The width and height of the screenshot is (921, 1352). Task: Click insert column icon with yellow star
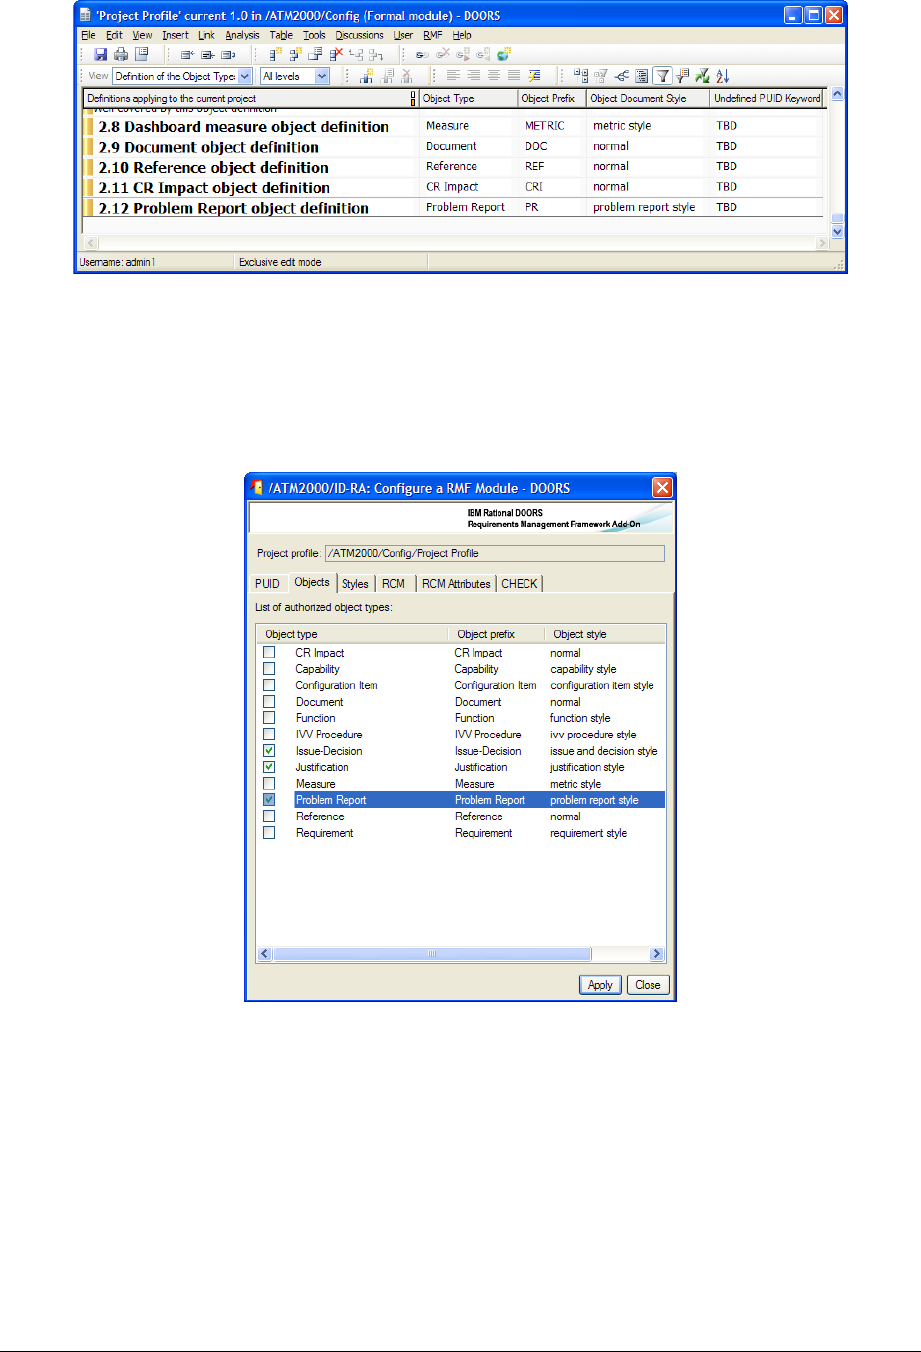tap(366, 76)
